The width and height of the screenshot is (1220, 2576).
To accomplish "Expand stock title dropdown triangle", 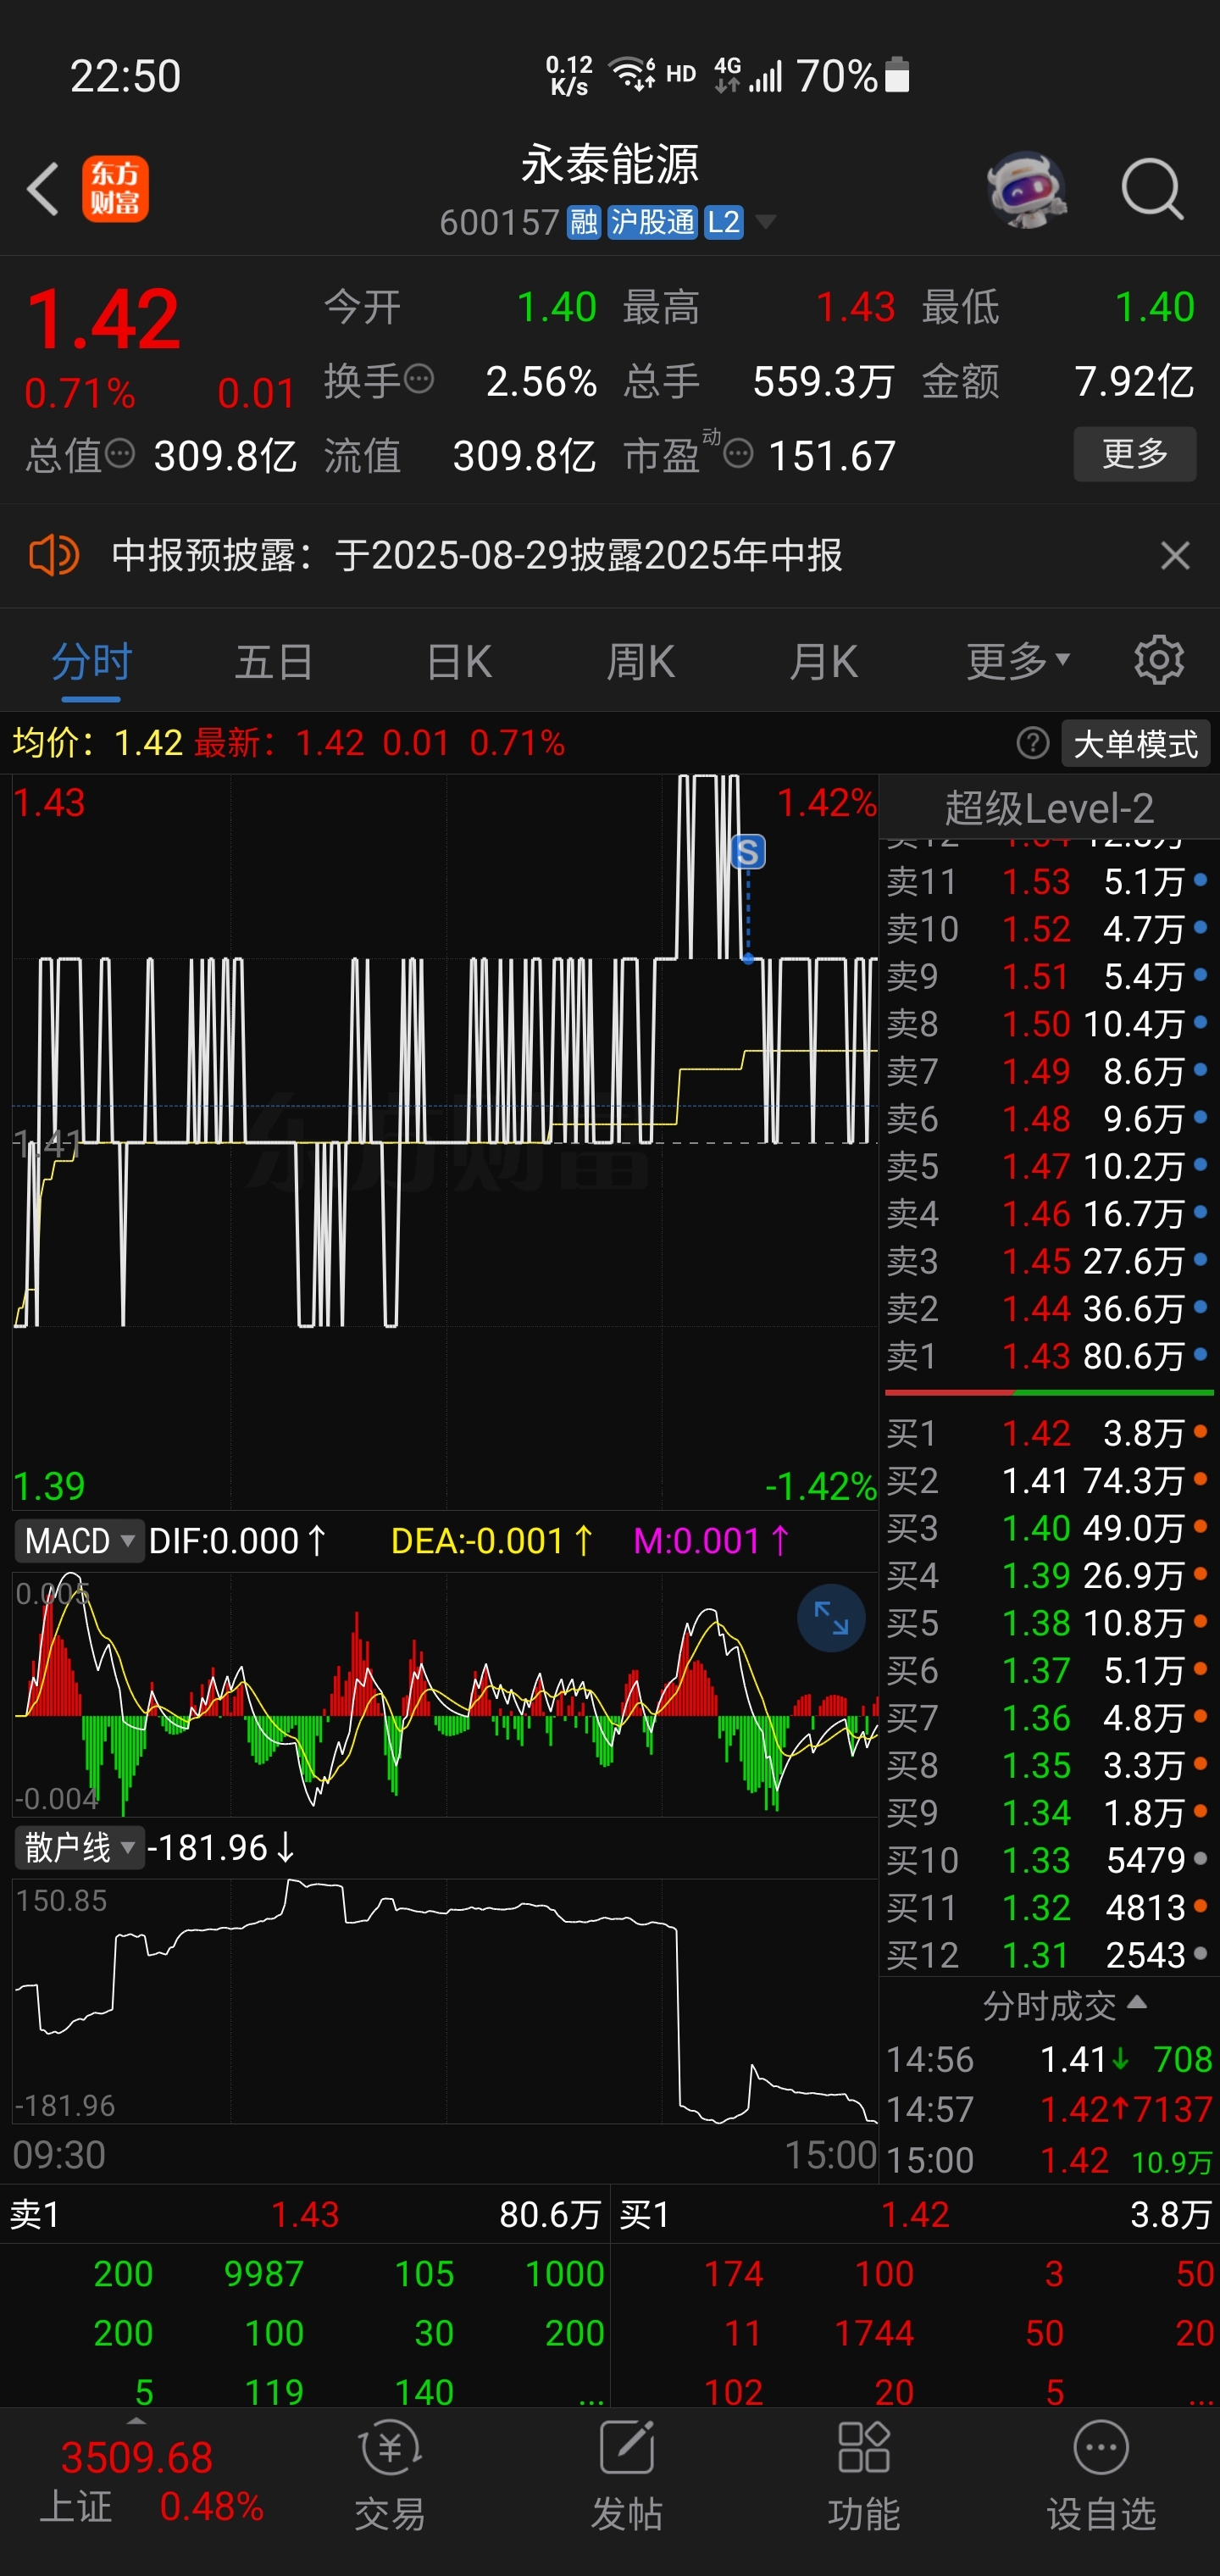I will pos(766,222).
